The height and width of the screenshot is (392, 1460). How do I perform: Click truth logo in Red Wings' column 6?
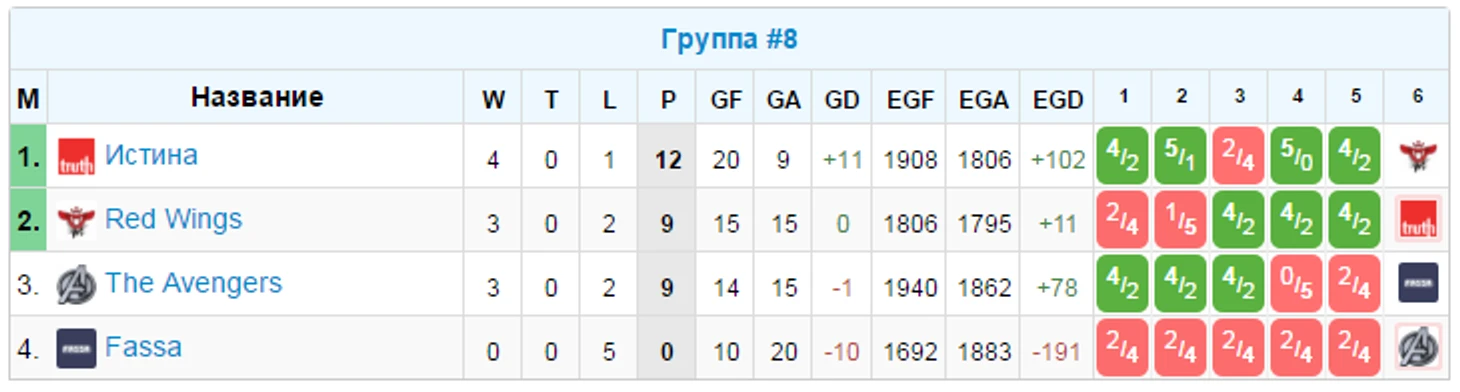pos(1418,220)
